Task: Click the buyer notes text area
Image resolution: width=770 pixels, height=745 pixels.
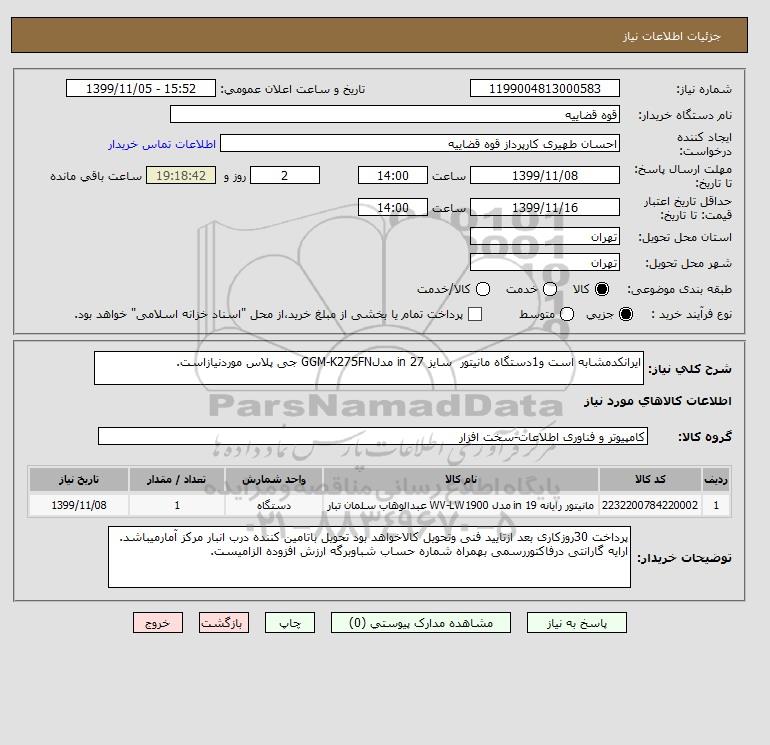Action: click(369, 557)
